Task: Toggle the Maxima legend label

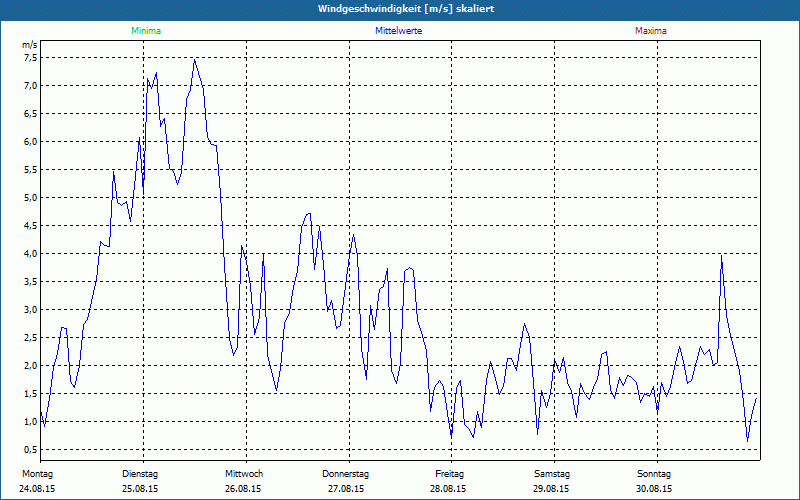Action: pyautogui.click(x=650, y=31)
